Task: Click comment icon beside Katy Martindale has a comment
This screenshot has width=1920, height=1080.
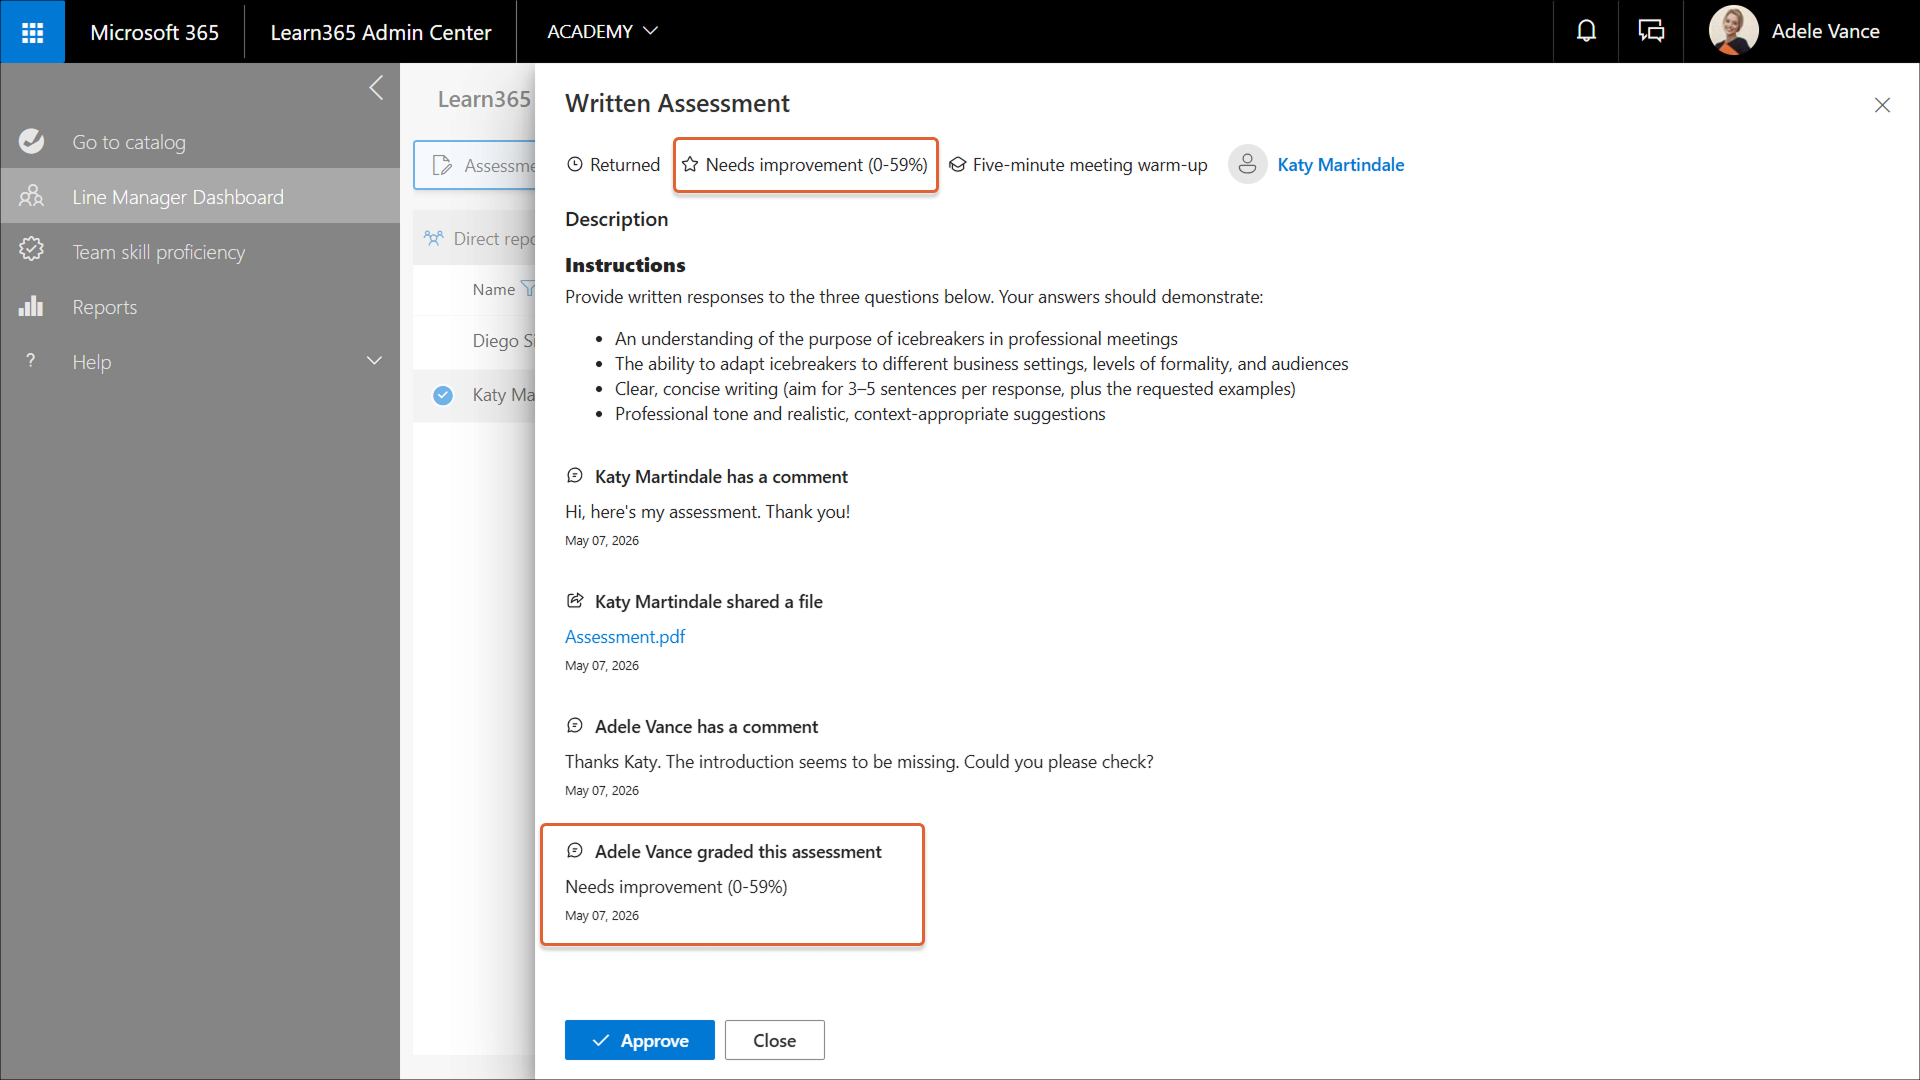Action: point(575,476)
